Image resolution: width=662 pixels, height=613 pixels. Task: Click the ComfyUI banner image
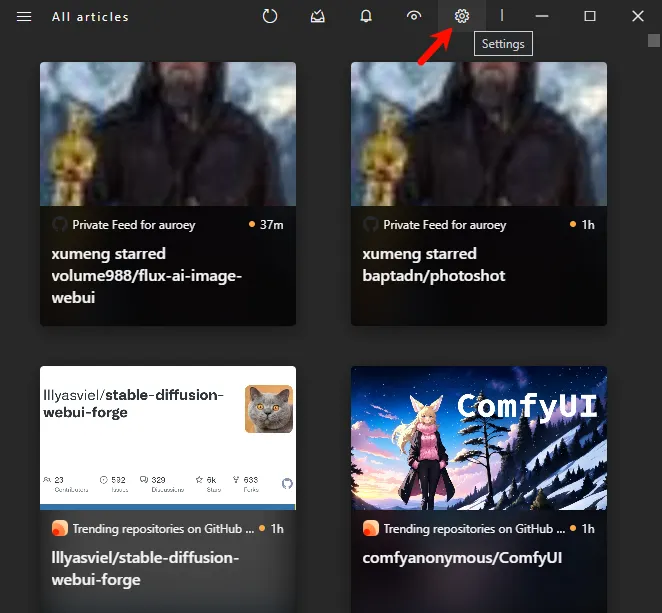(479, 438)
